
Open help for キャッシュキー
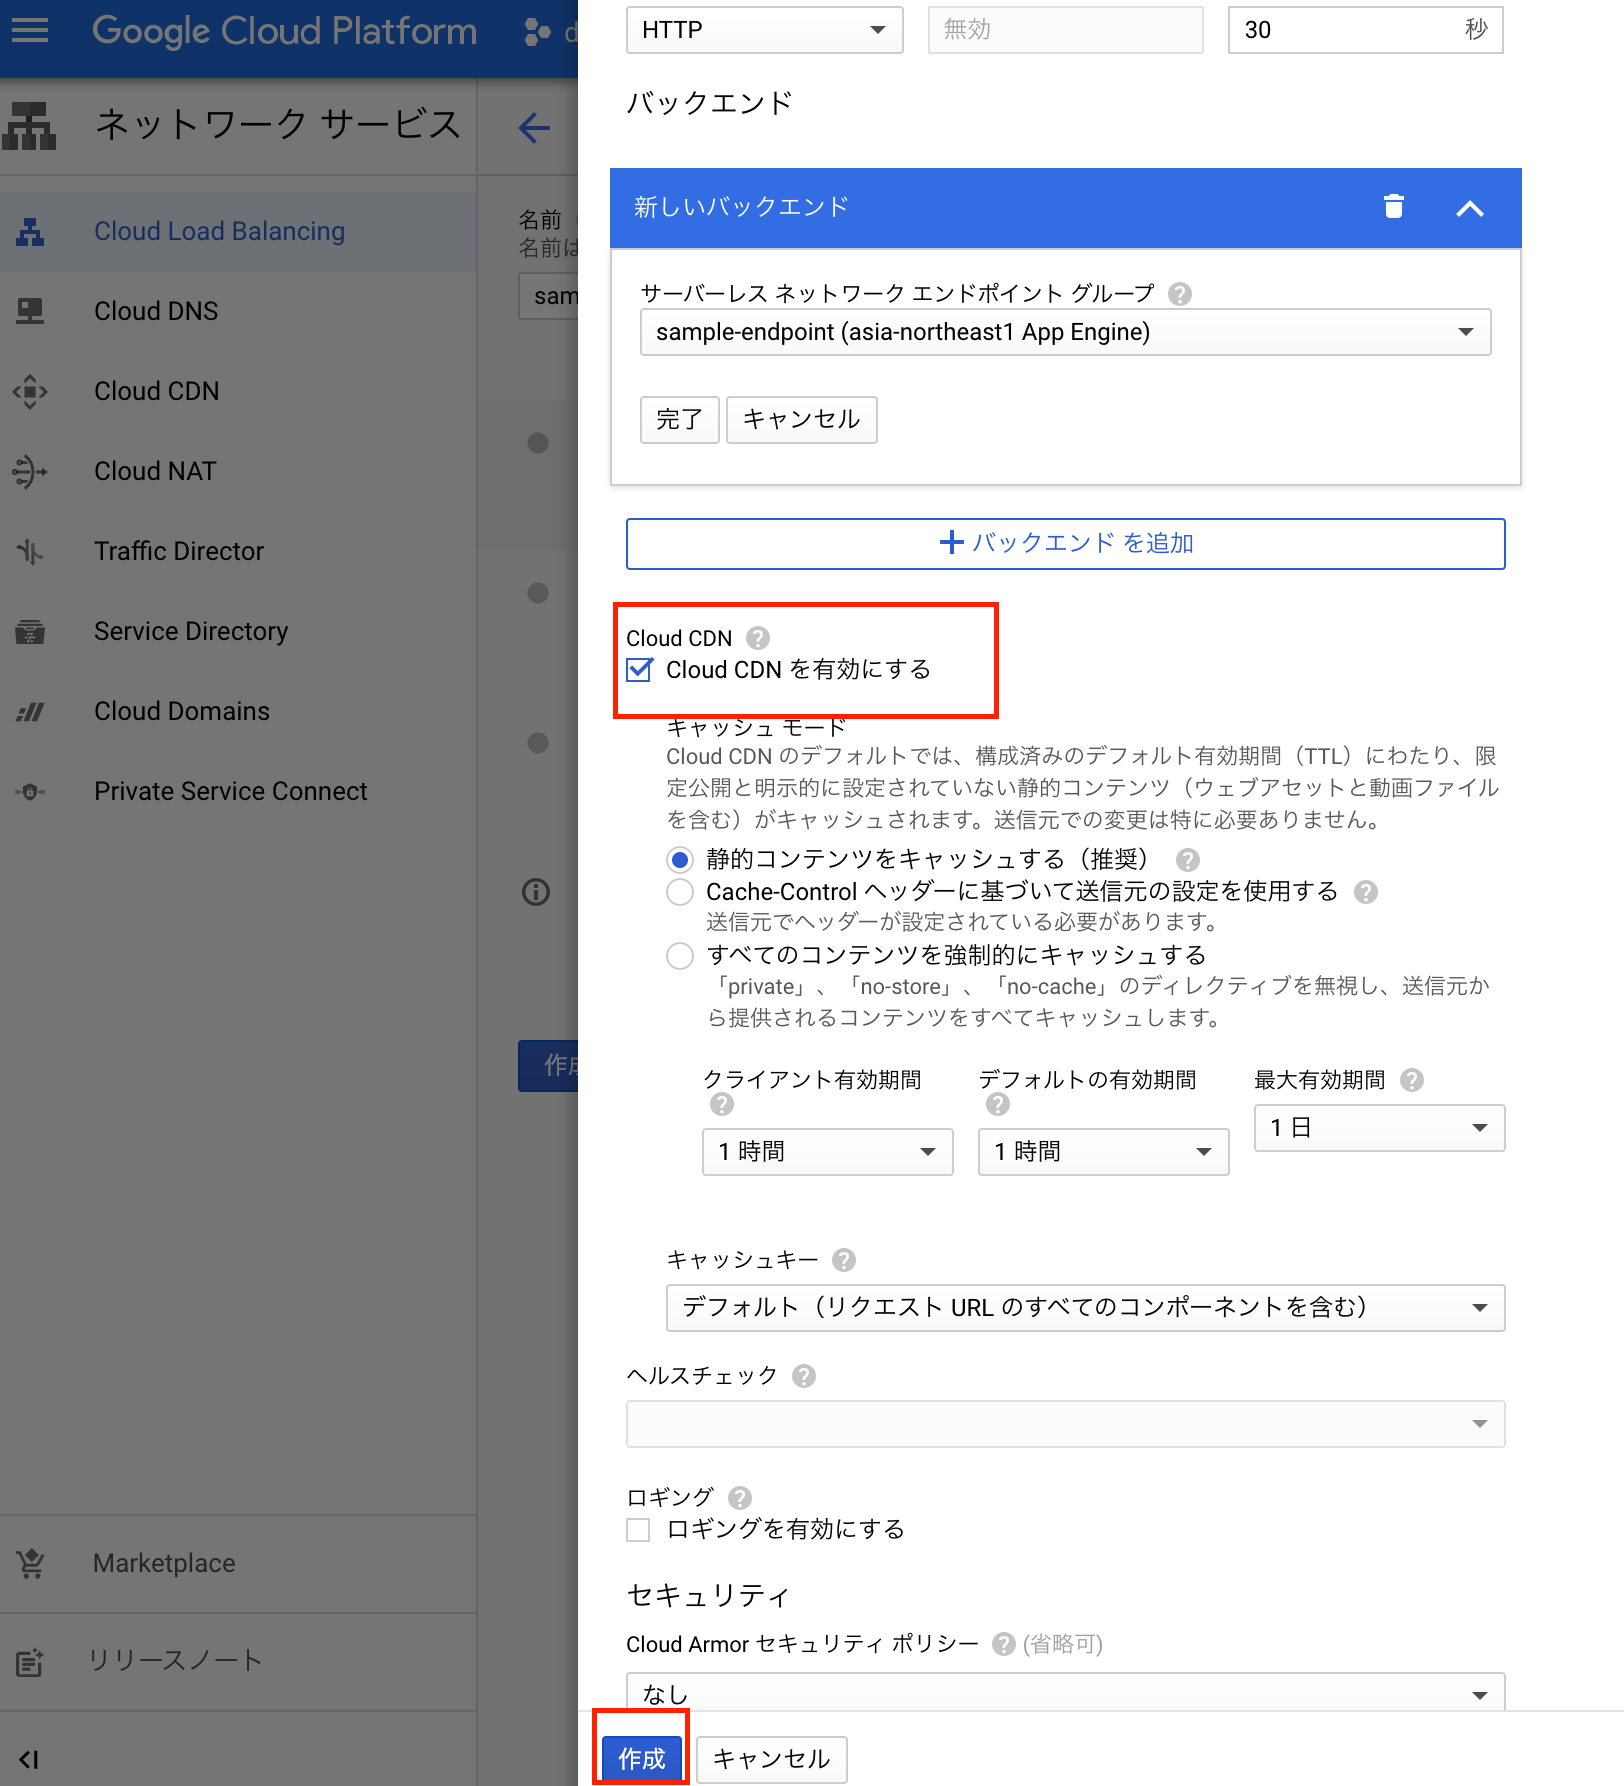click(844, 1259)
